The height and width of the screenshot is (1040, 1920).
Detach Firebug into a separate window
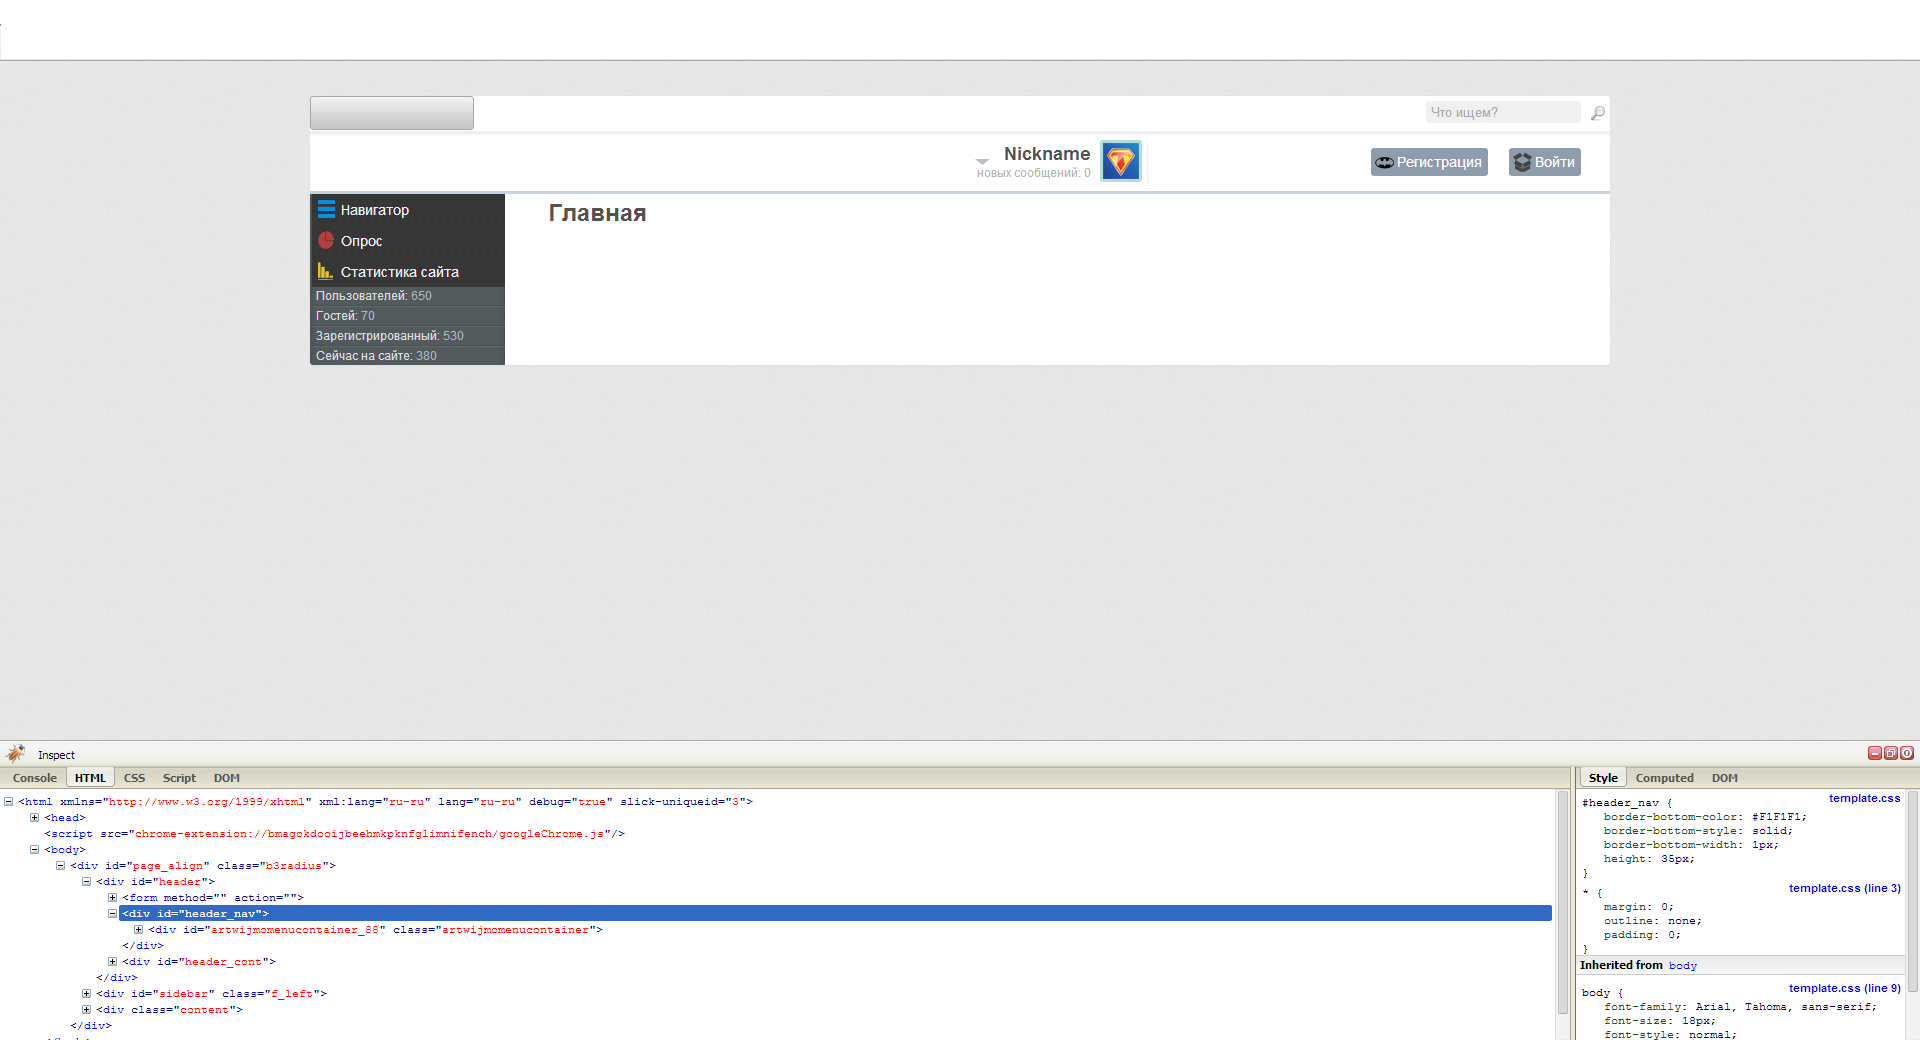pos(1891,753)
